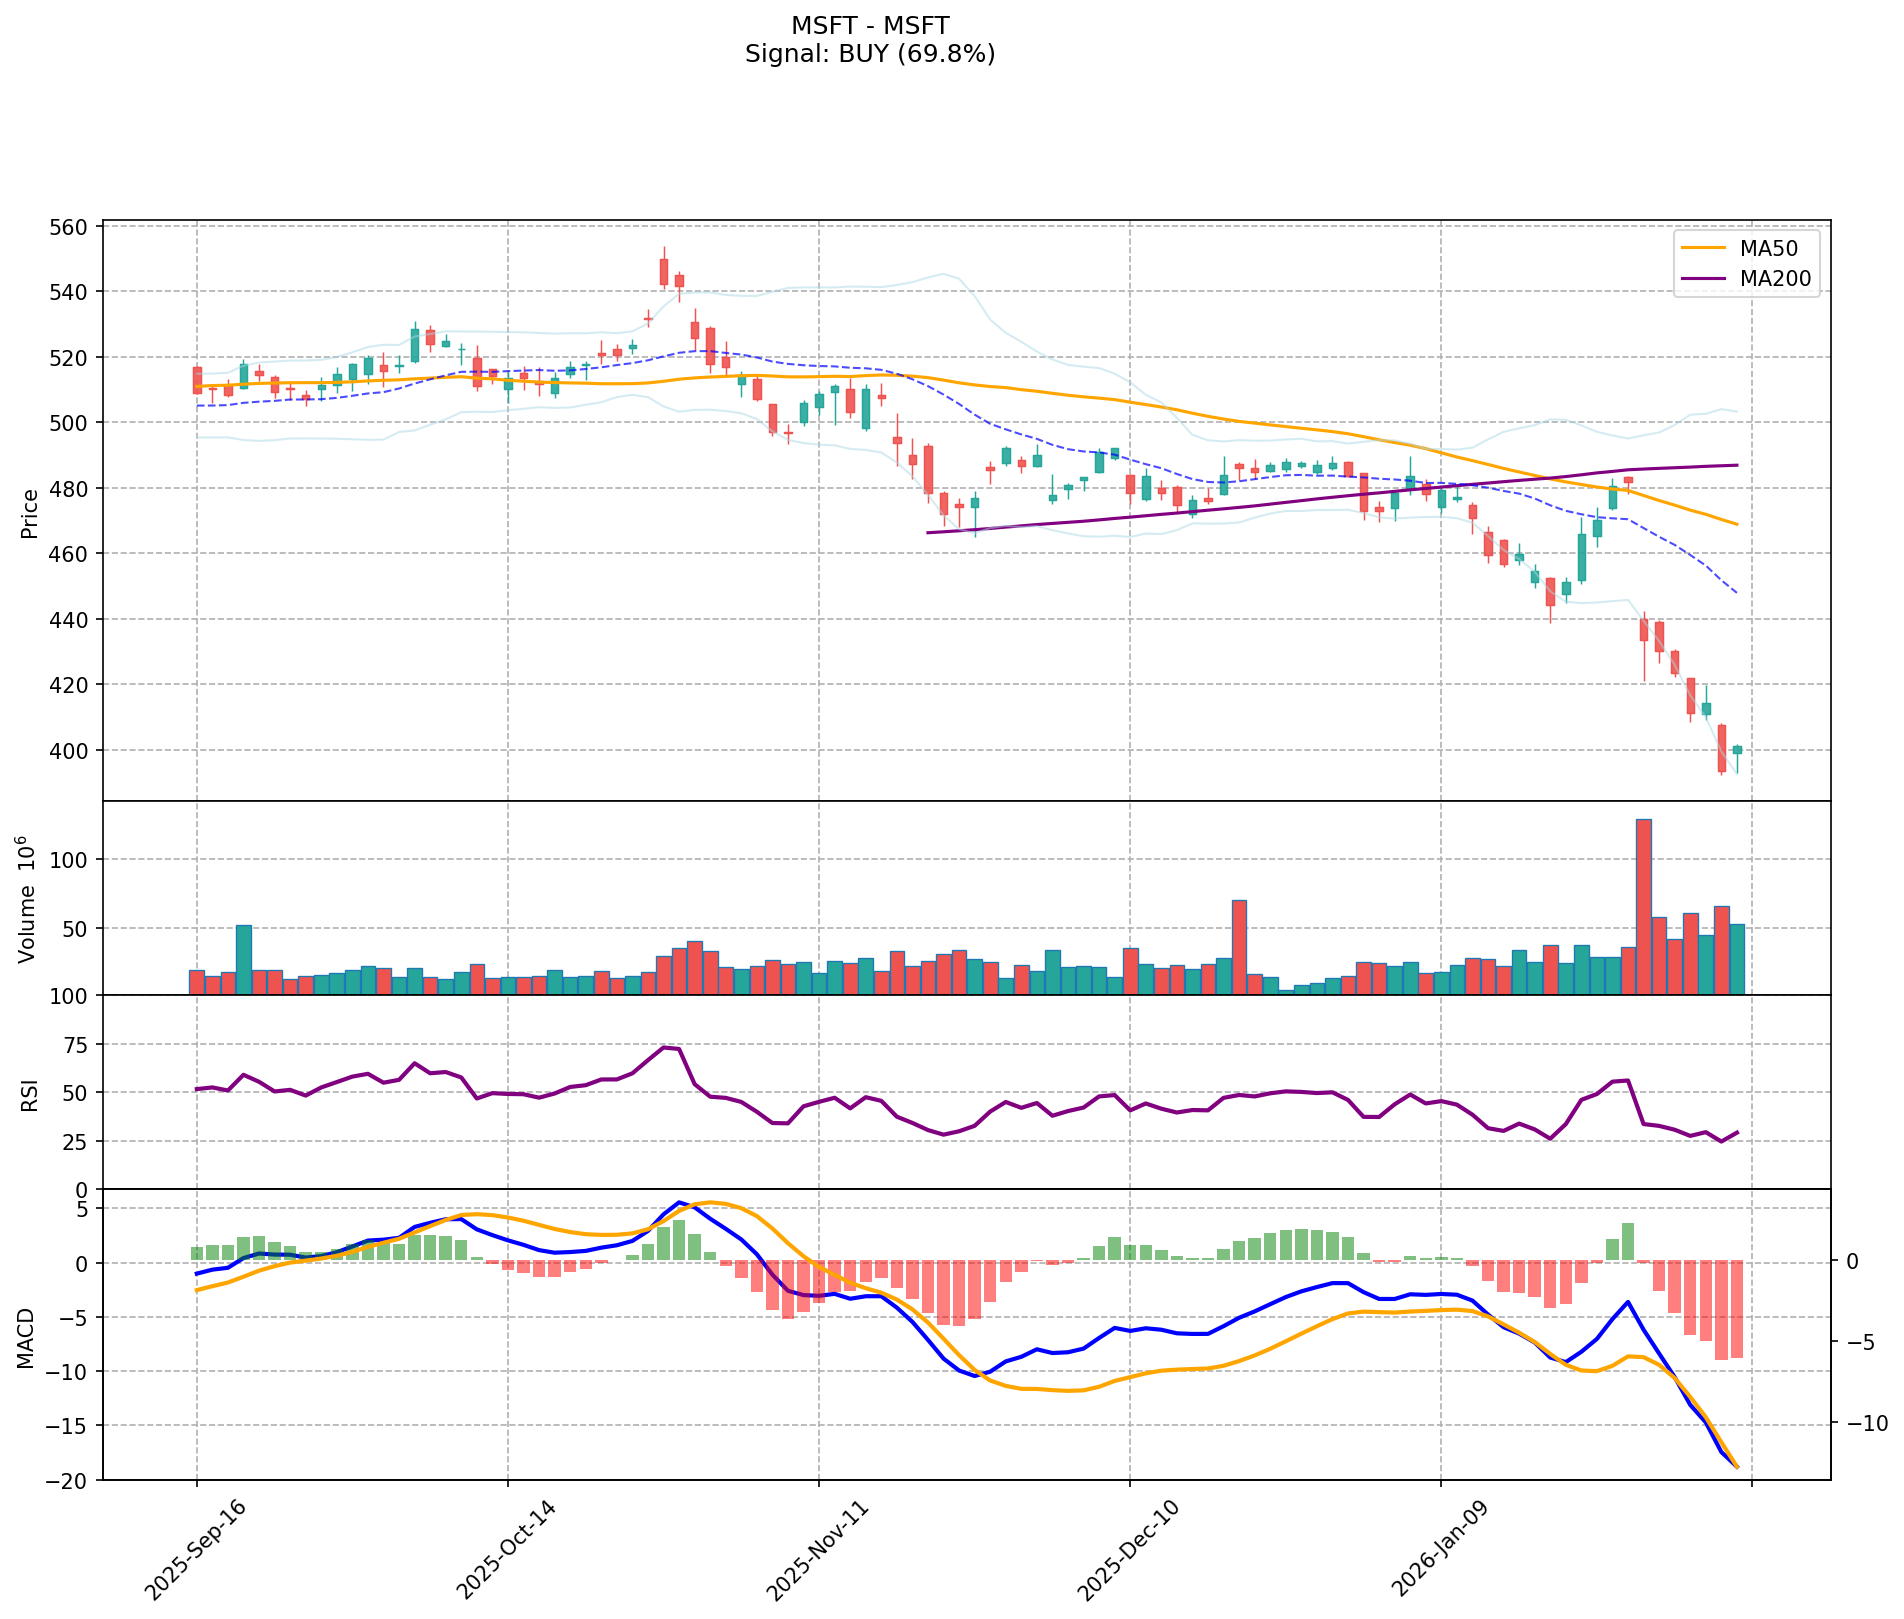Click the 'Price' y-axis label
The height and width of the screenshot is (1619, 1904).
(29, 512)
